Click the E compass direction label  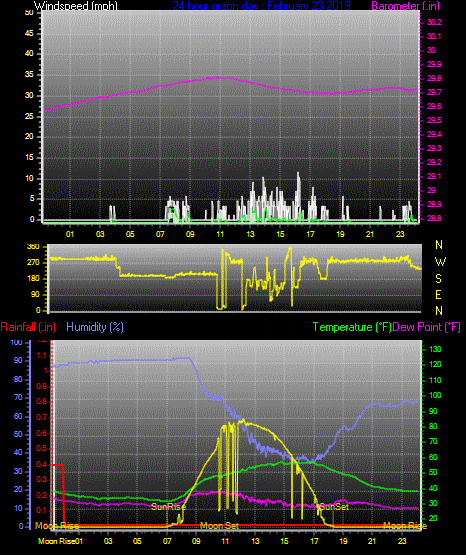click(x=438, y=294)
